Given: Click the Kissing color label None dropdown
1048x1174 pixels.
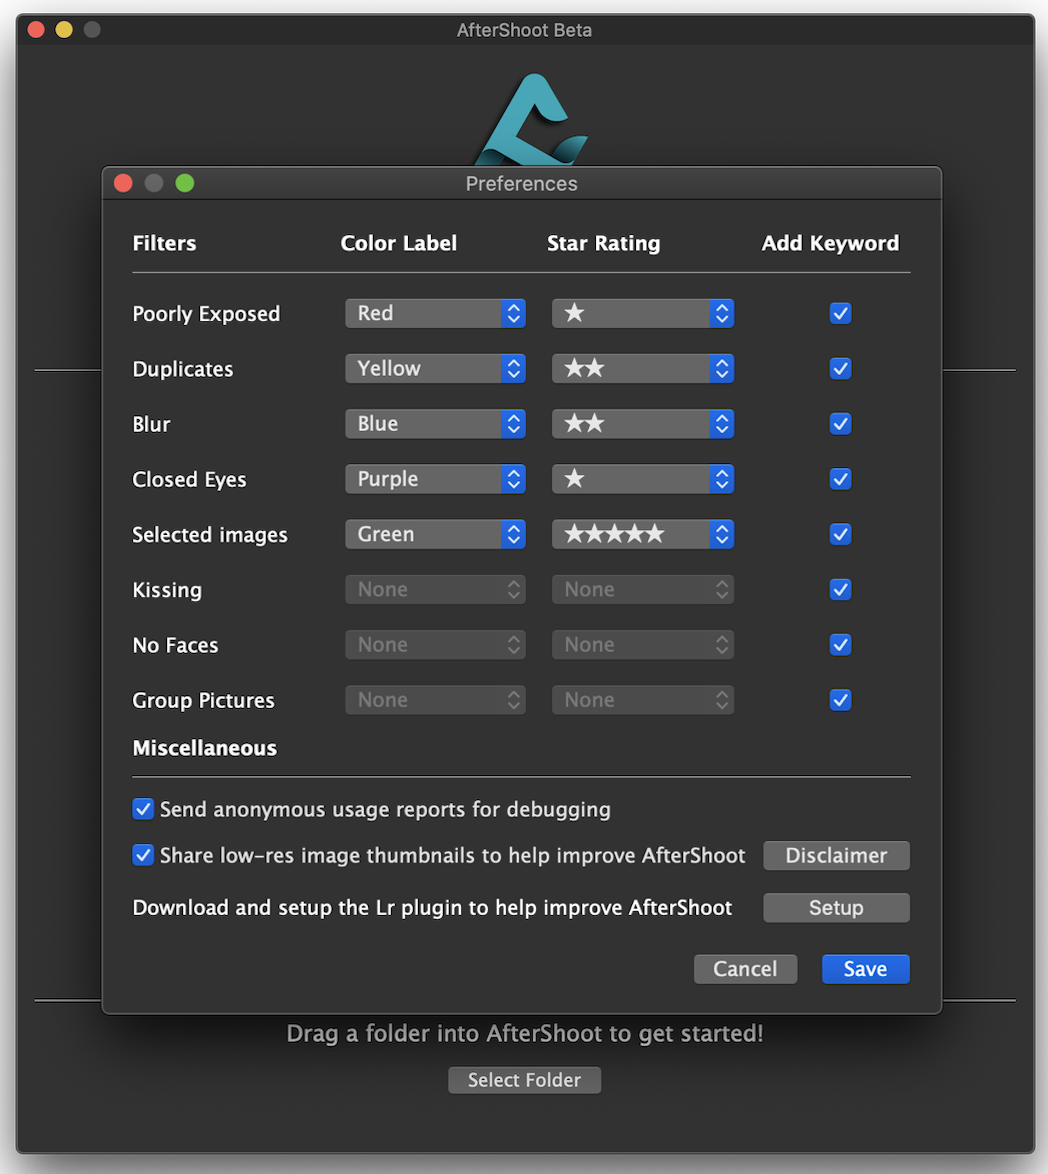Looking at the screenshot, I should pyautogui.click(x=435, y=590).
